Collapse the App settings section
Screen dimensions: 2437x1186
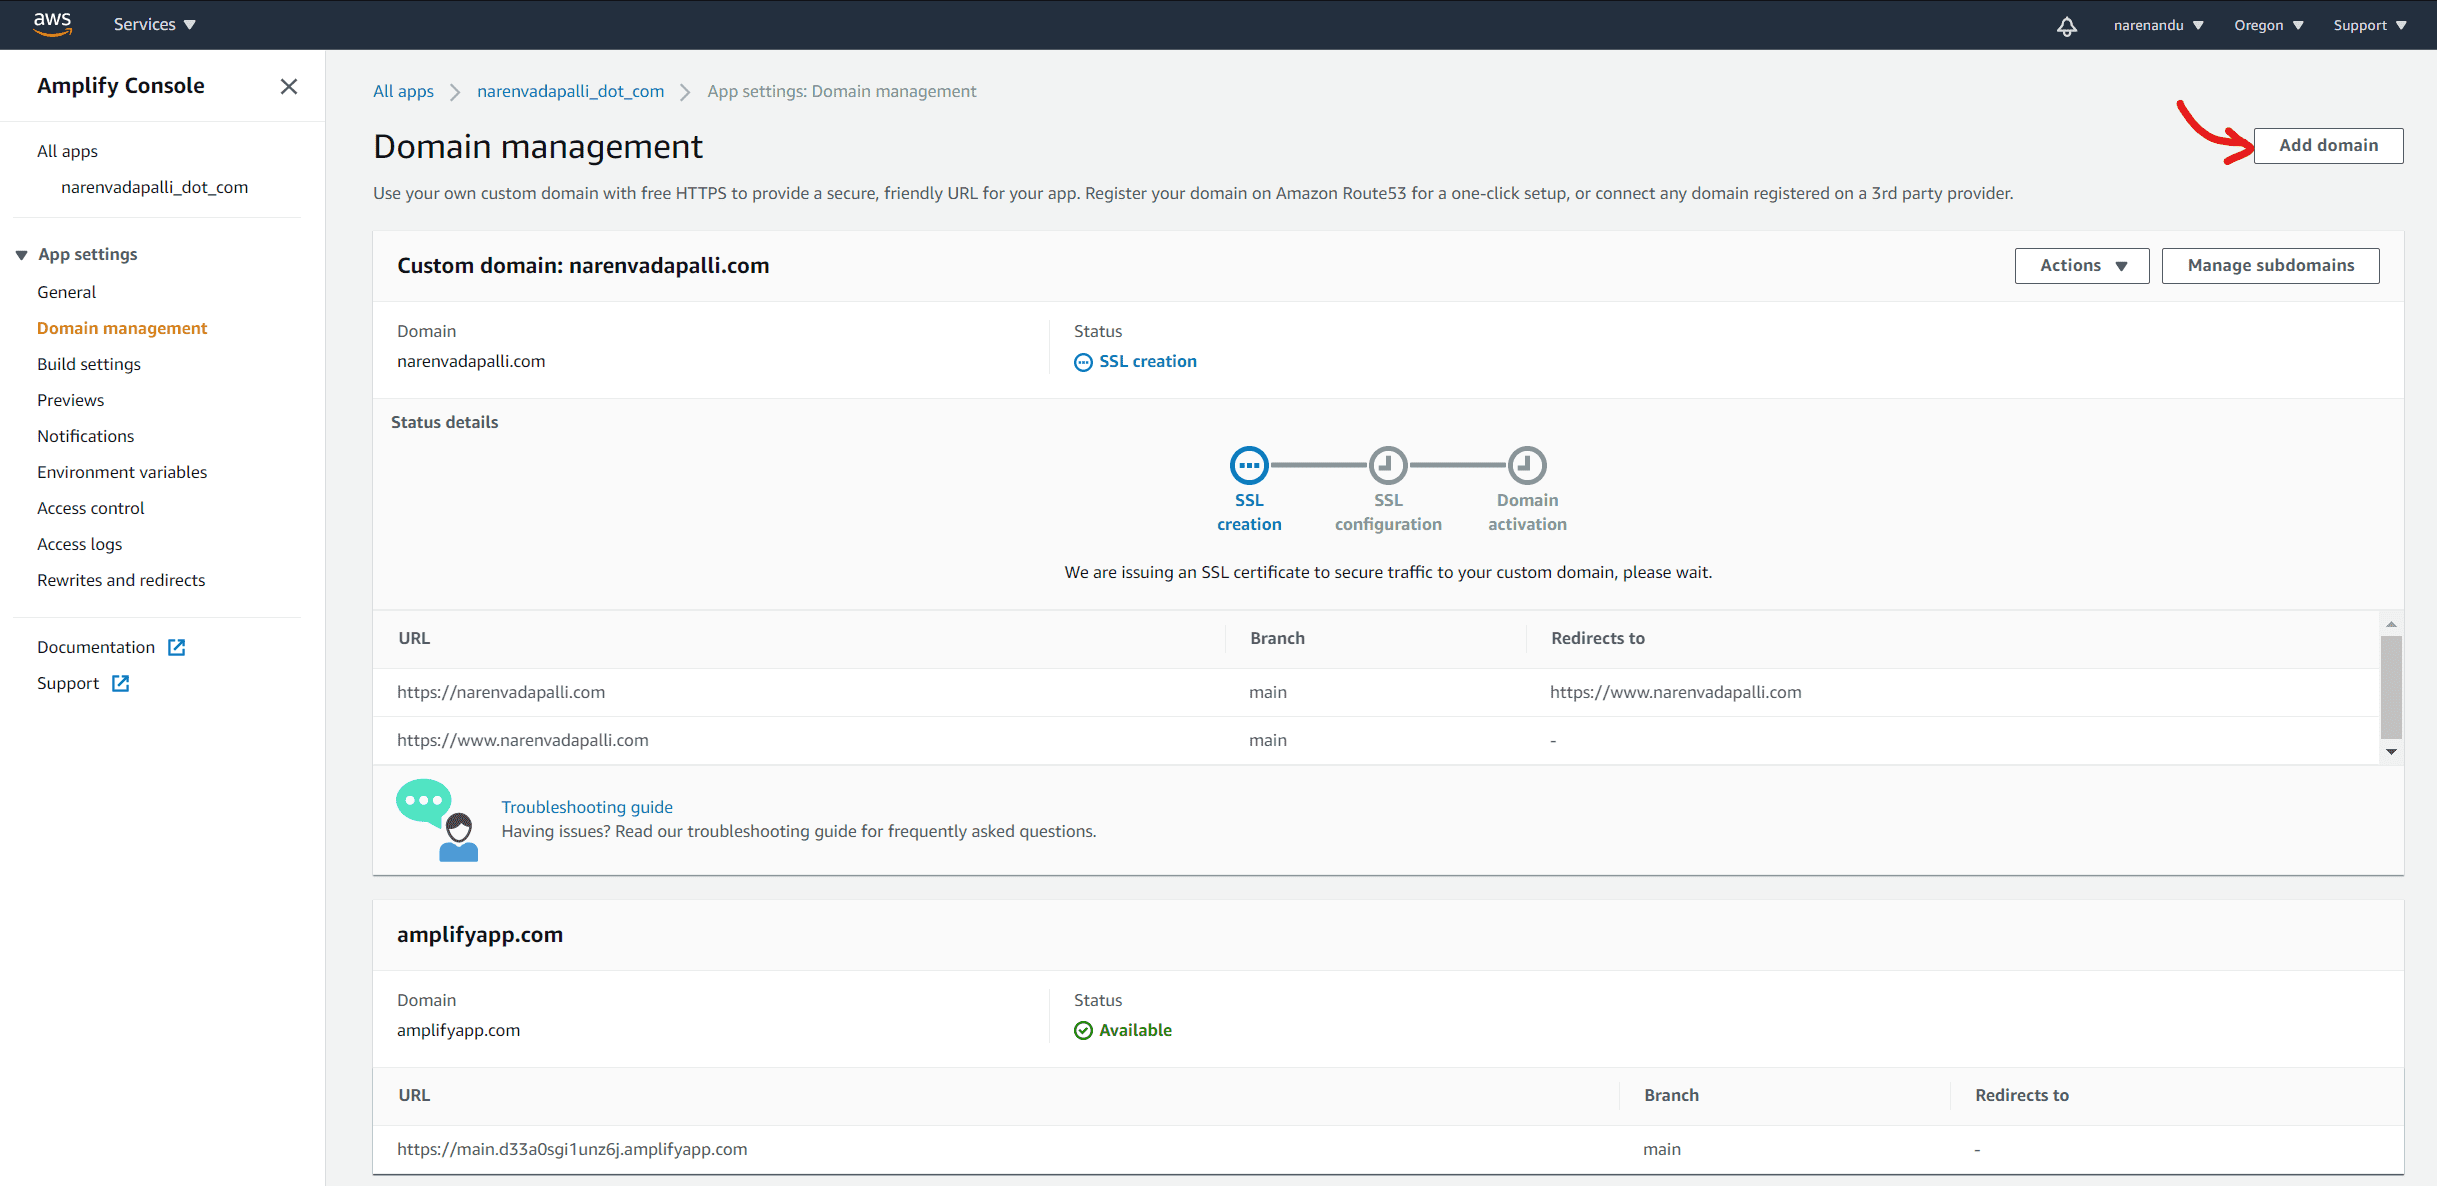click(x=22, y=255)
